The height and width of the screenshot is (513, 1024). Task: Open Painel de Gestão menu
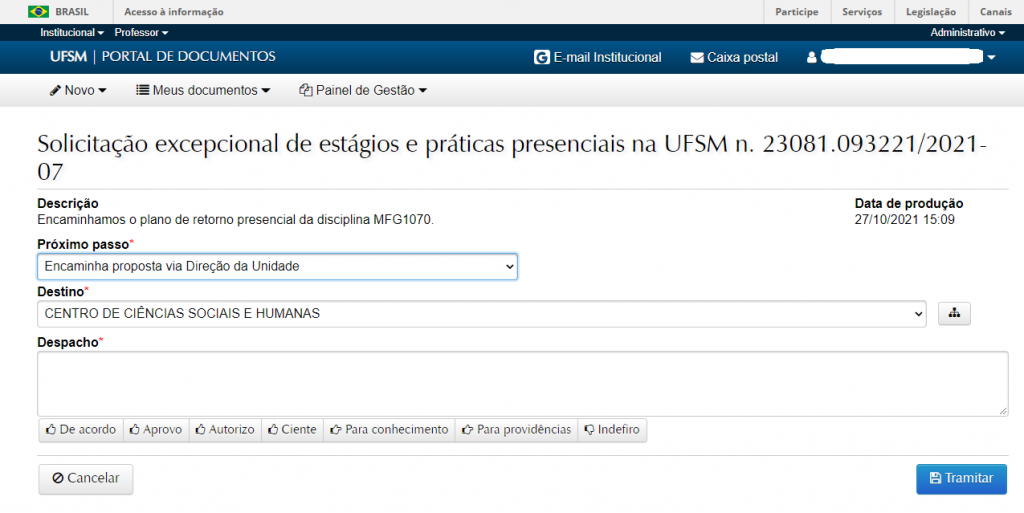[x=363, y=90]
